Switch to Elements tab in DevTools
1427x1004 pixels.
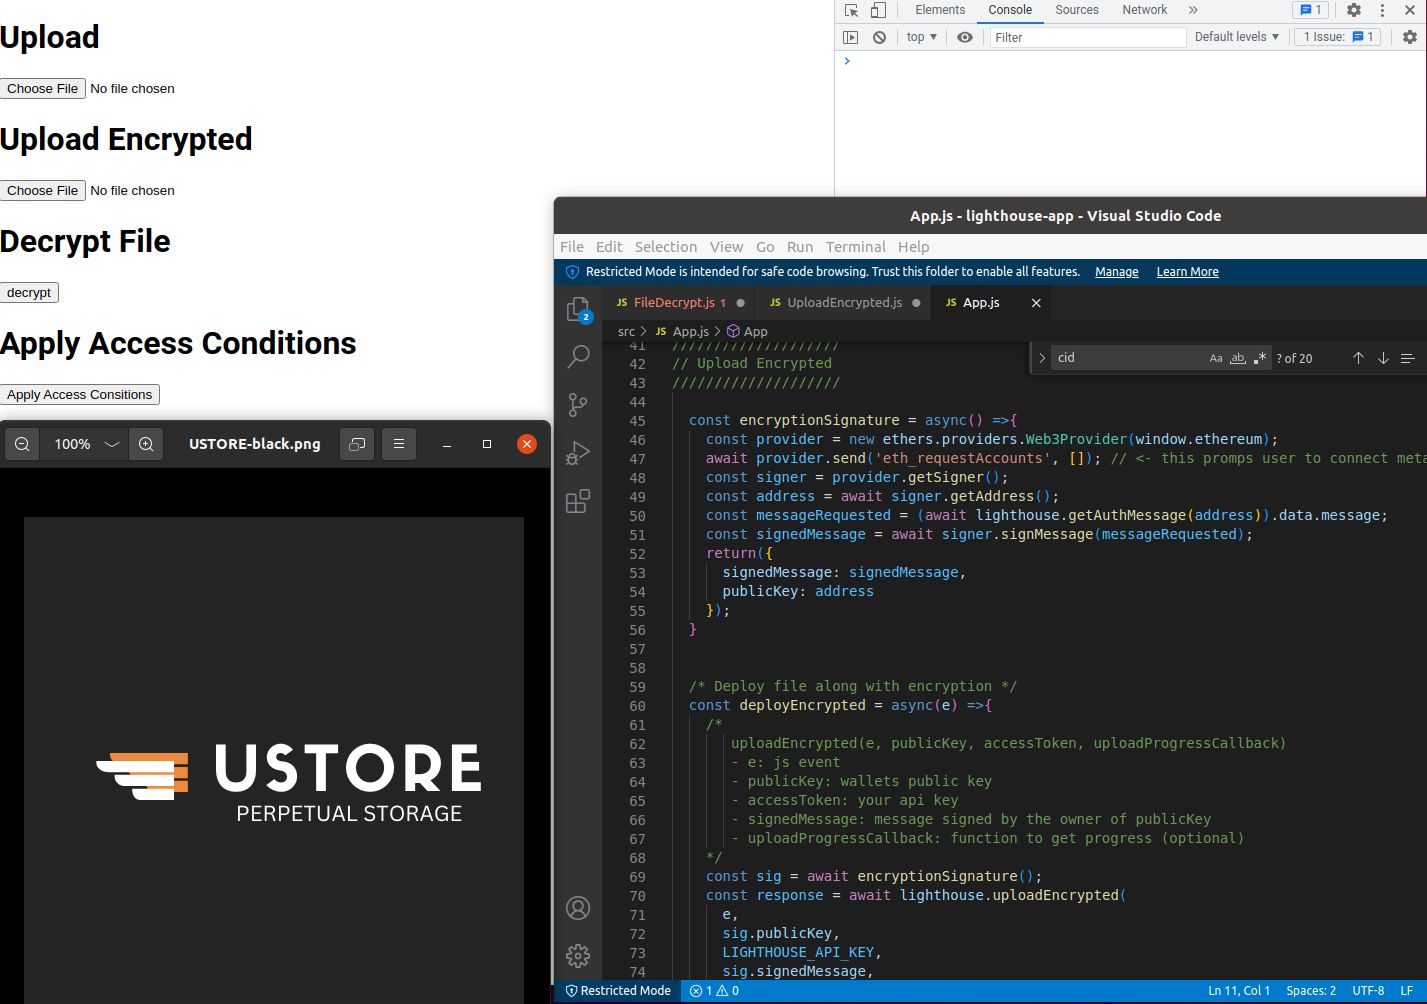tap(940, 10)
